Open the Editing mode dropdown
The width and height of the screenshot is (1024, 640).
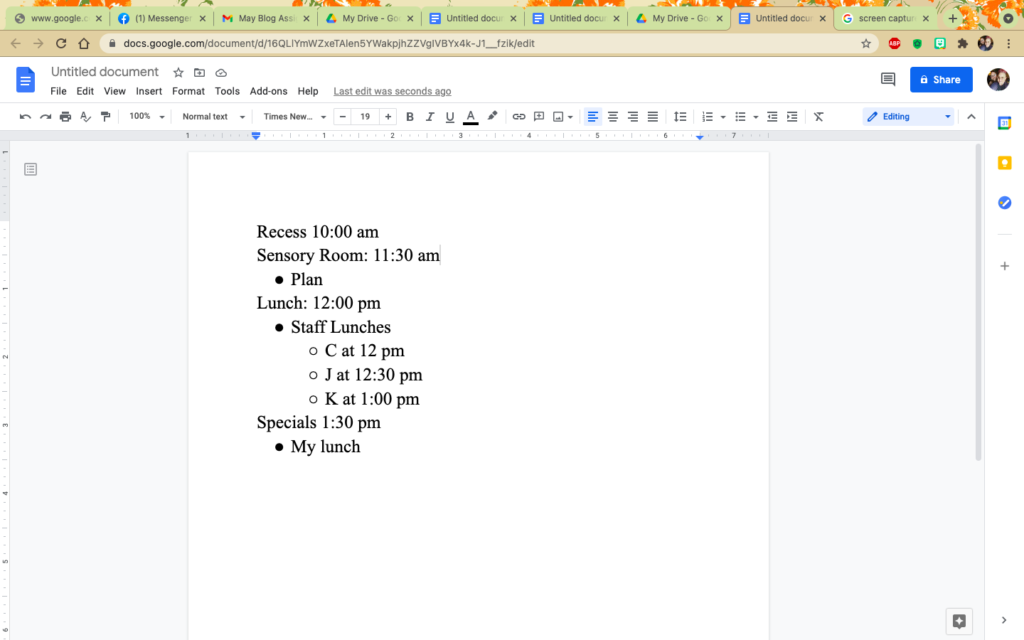pos(906,116)
